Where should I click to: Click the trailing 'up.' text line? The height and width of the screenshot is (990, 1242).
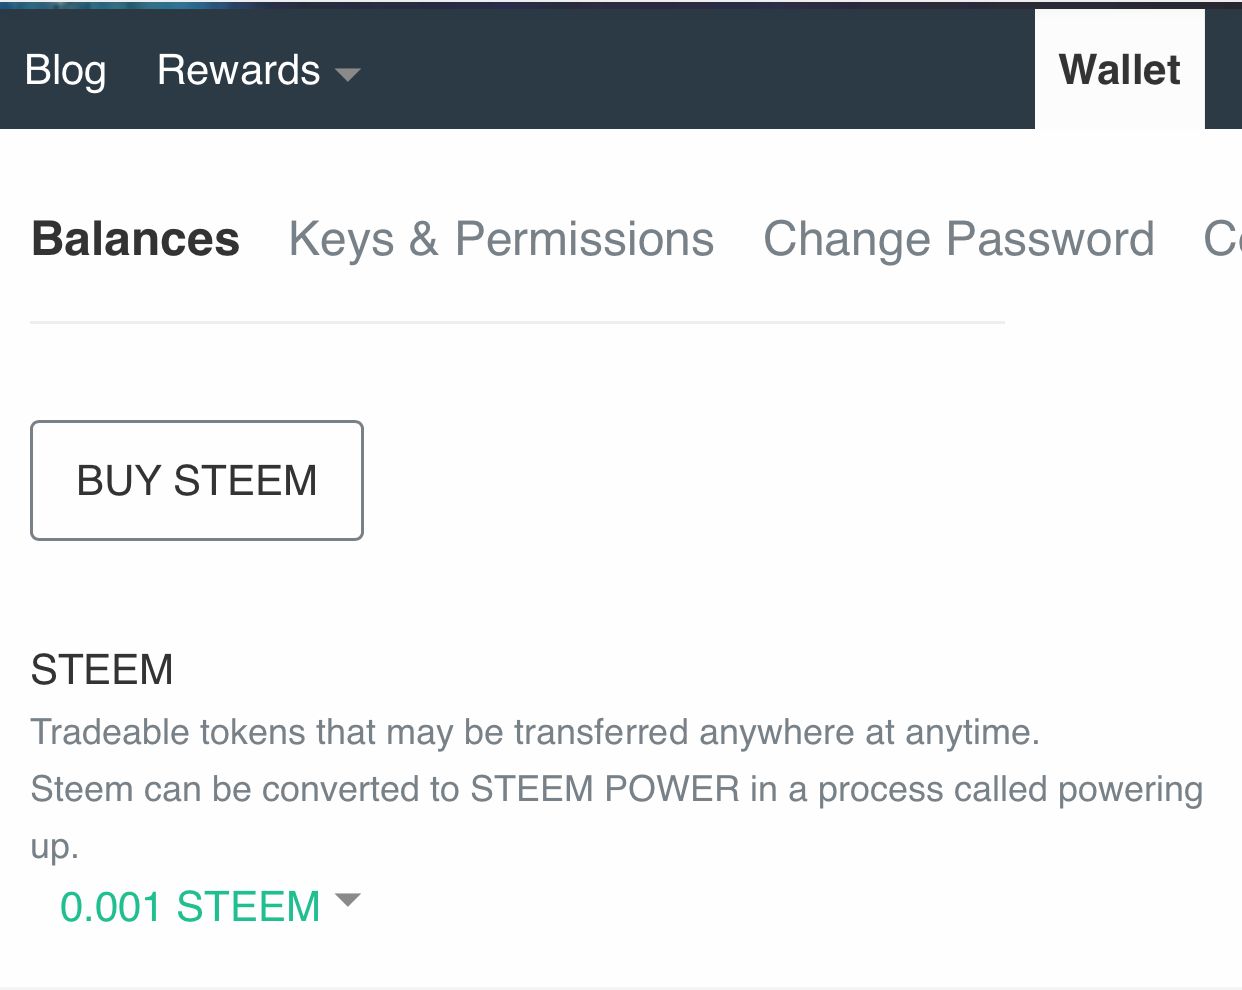54,847
